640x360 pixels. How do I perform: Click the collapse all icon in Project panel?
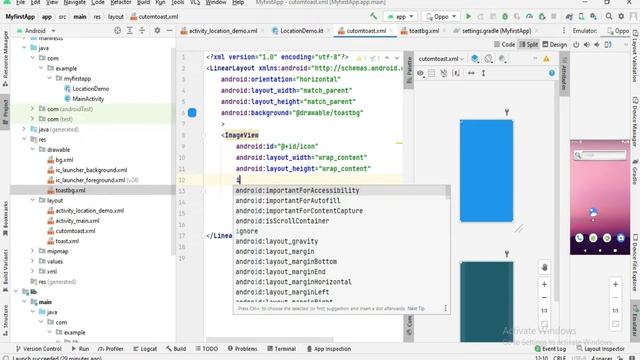(x=142, y=31)
